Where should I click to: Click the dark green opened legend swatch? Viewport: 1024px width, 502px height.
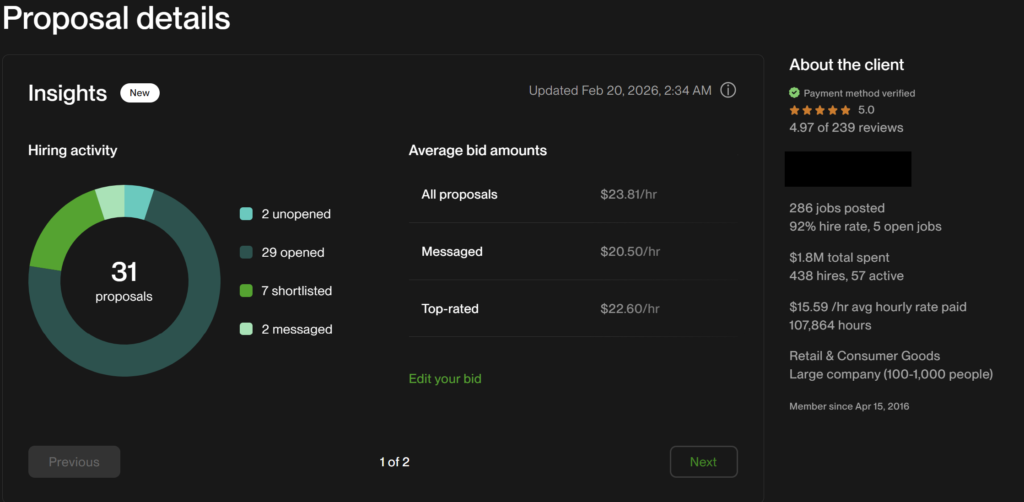tap(246, 253)
